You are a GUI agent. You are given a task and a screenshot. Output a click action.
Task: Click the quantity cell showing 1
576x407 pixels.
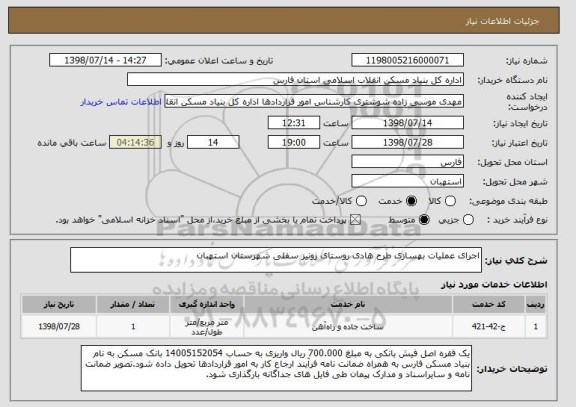[x=133, y=327]
